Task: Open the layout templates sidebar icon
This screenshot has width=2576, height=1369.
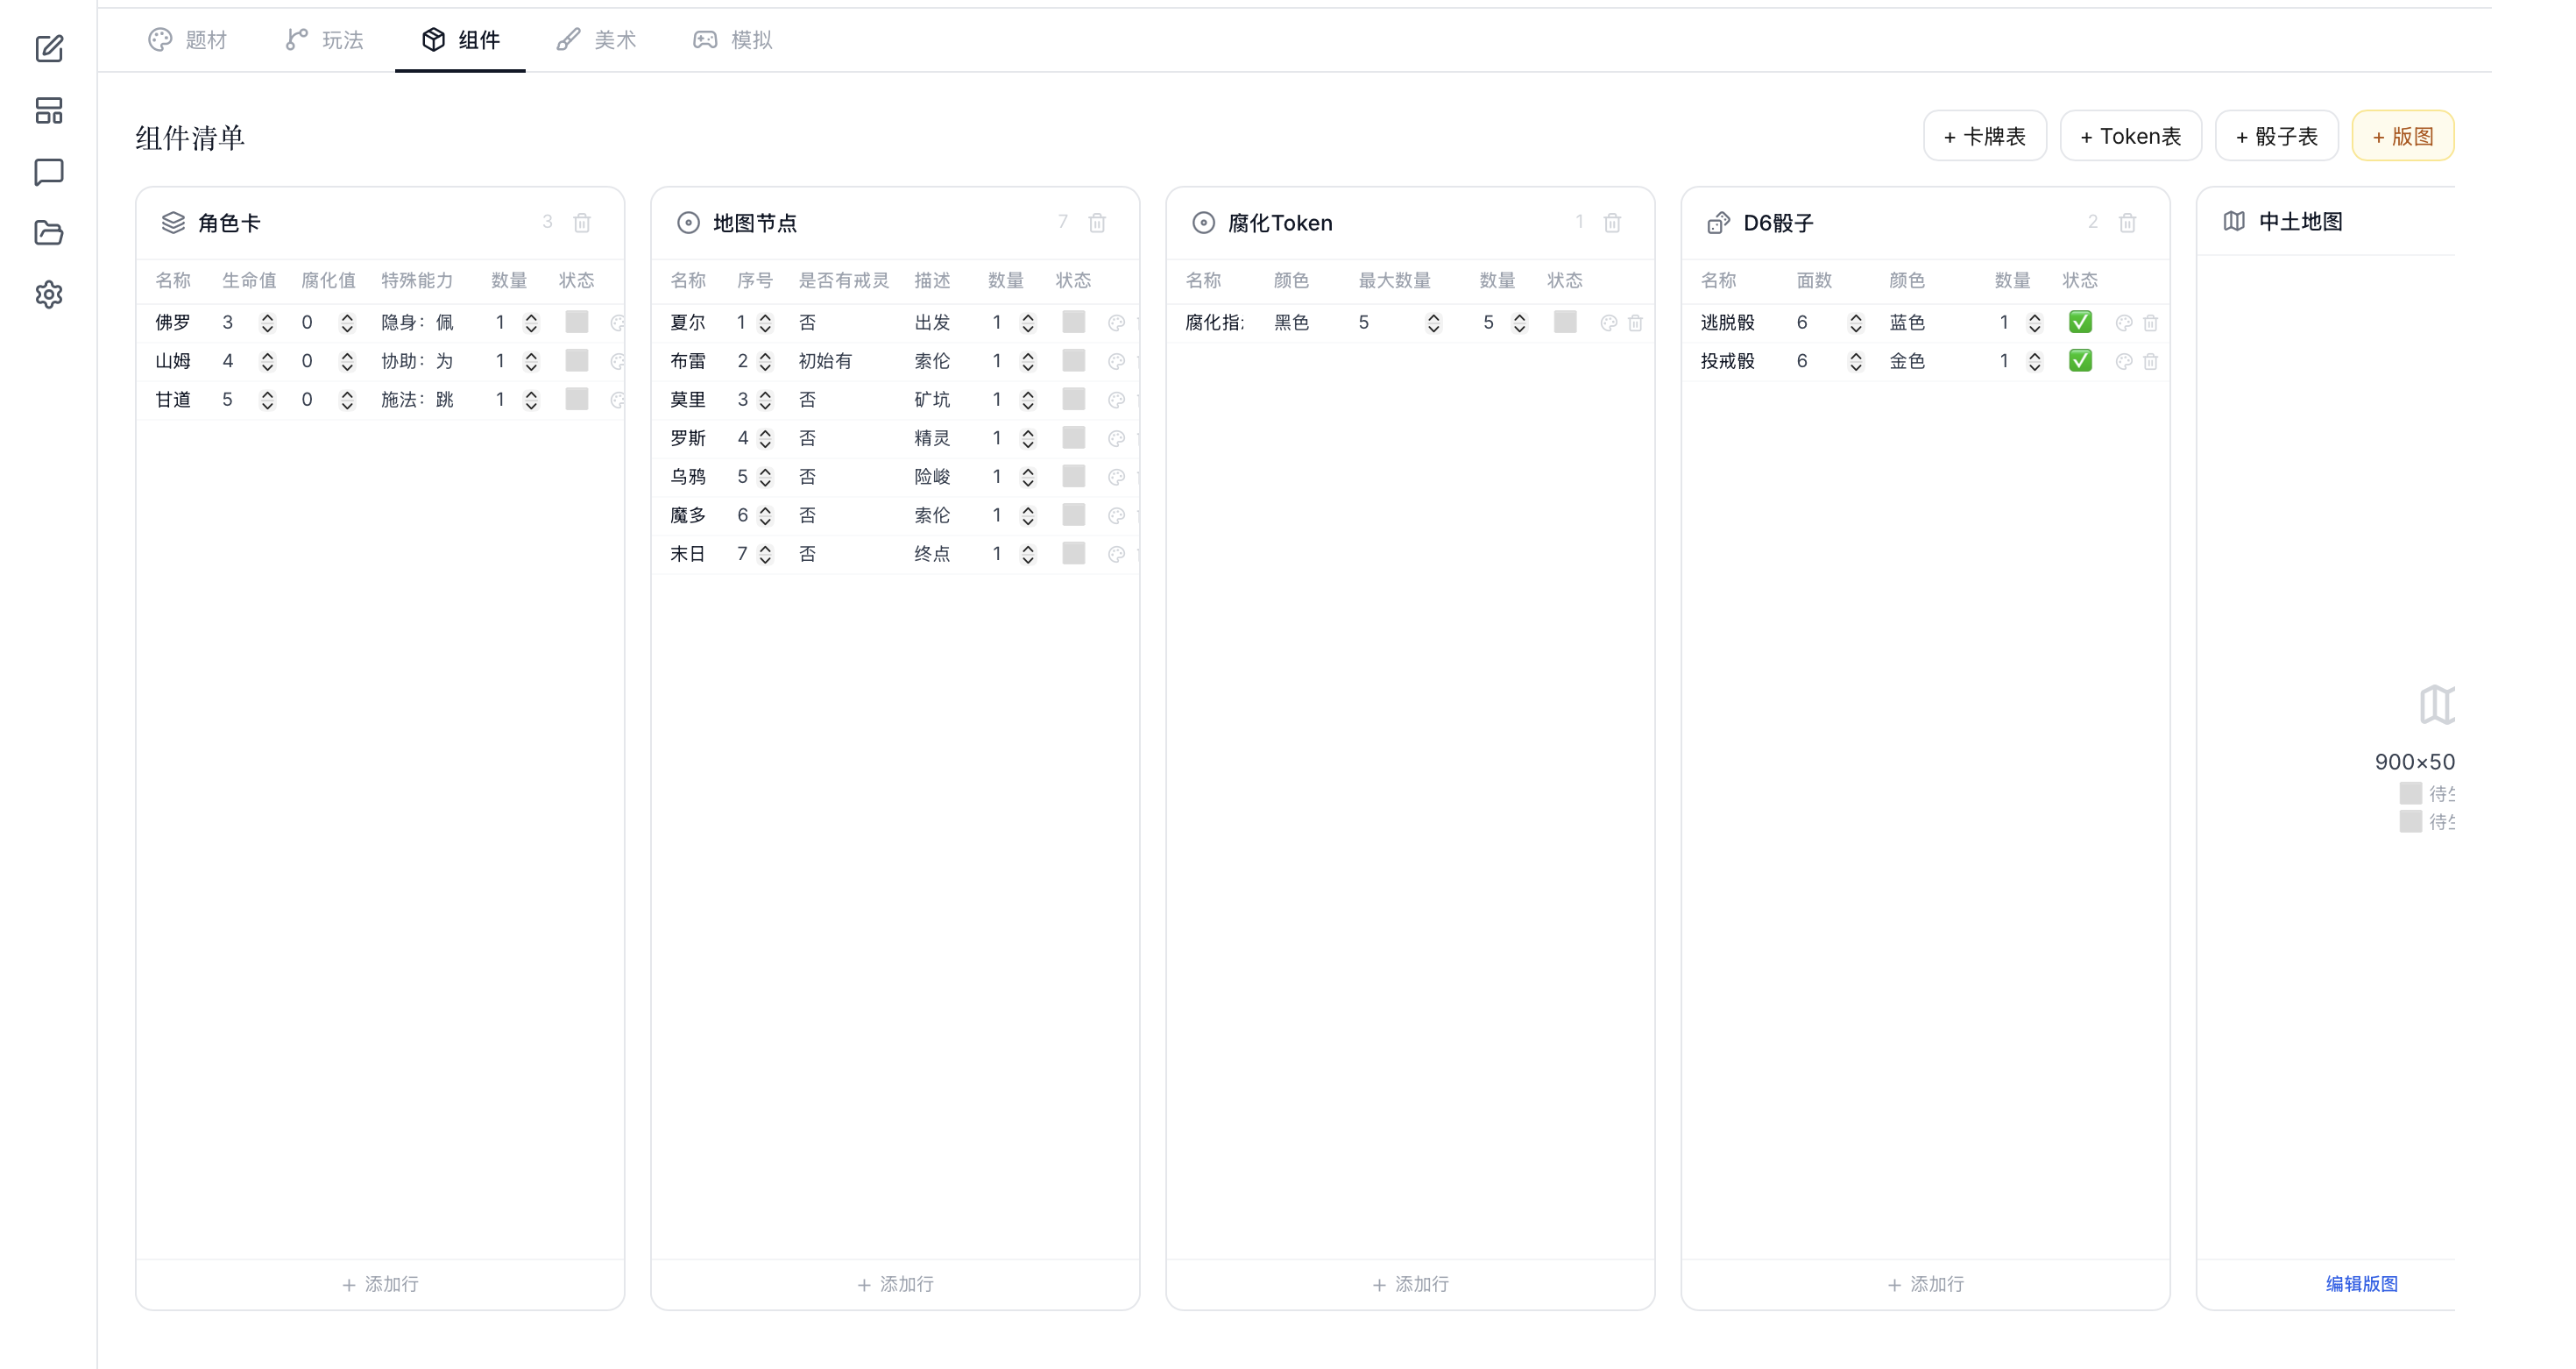Action: coord(49,110)
